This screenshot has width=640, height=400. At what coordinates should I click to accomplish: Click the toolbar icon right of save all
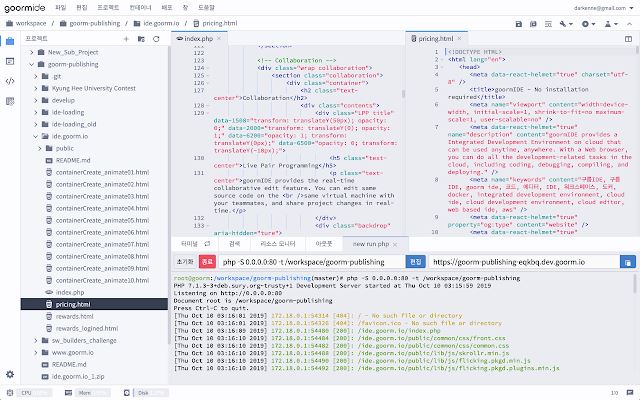(548, 24)
